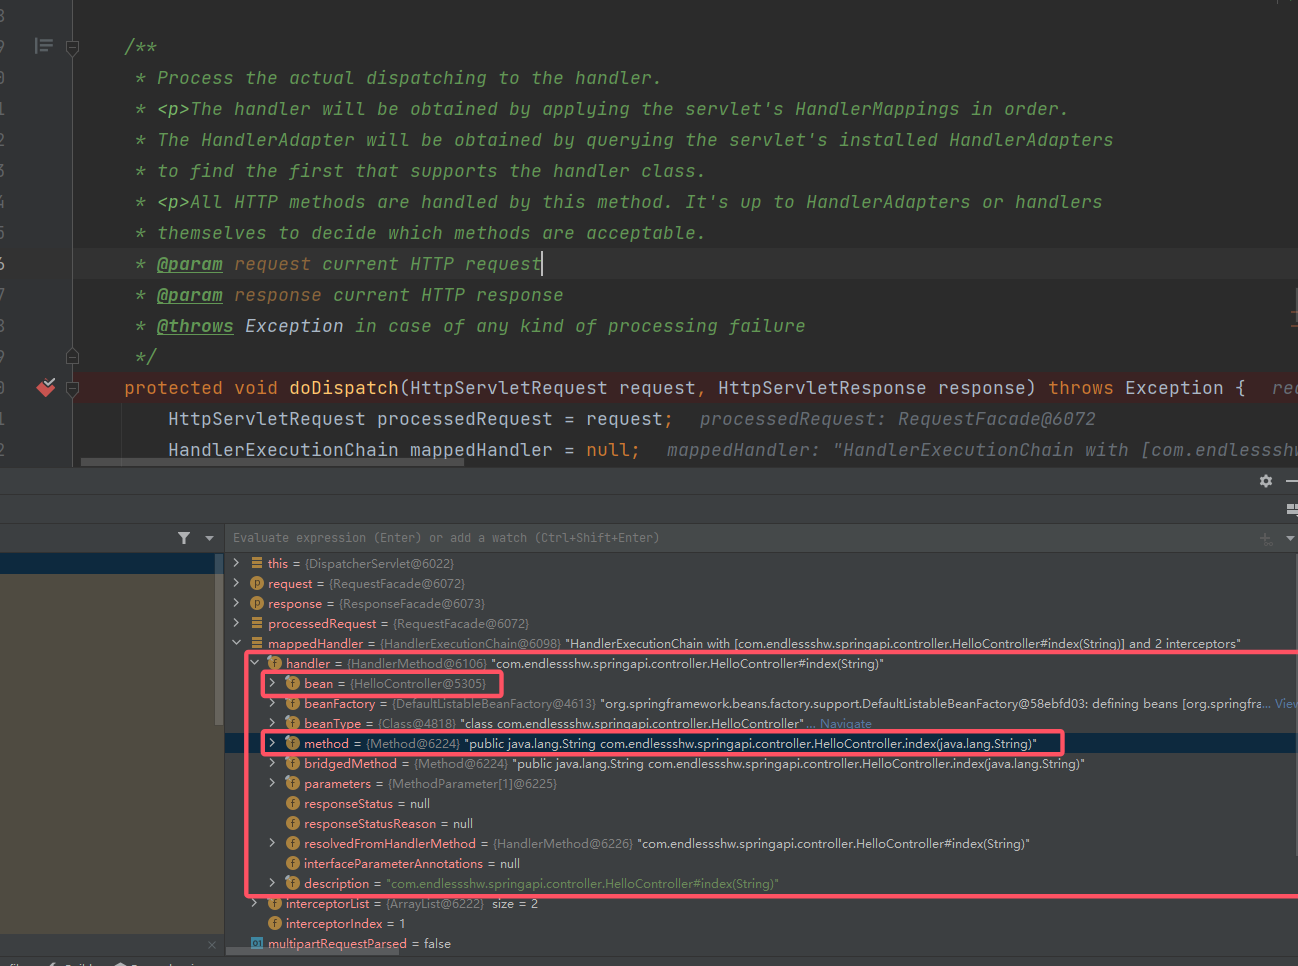This screenshot has width=1298, height=966.
Task: Open the frames filter dropdown arrow
Action: tap(209, 538)
